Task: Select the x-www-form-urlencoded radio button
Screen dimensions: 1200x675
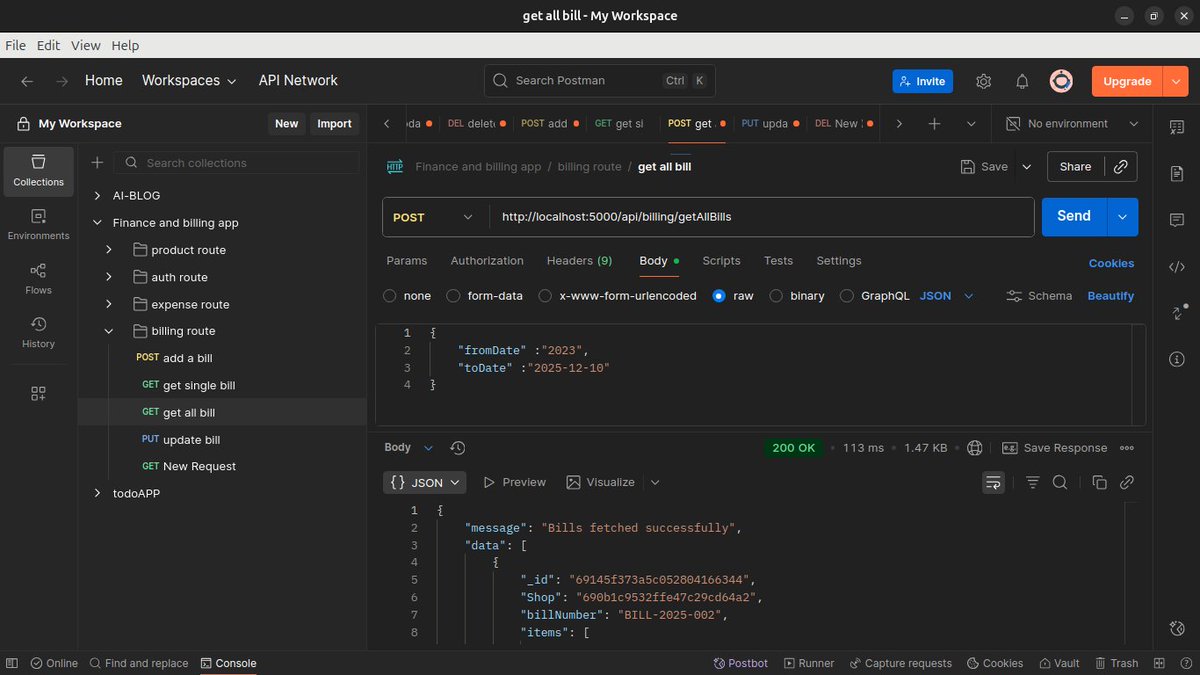Action: coord(545,296)
